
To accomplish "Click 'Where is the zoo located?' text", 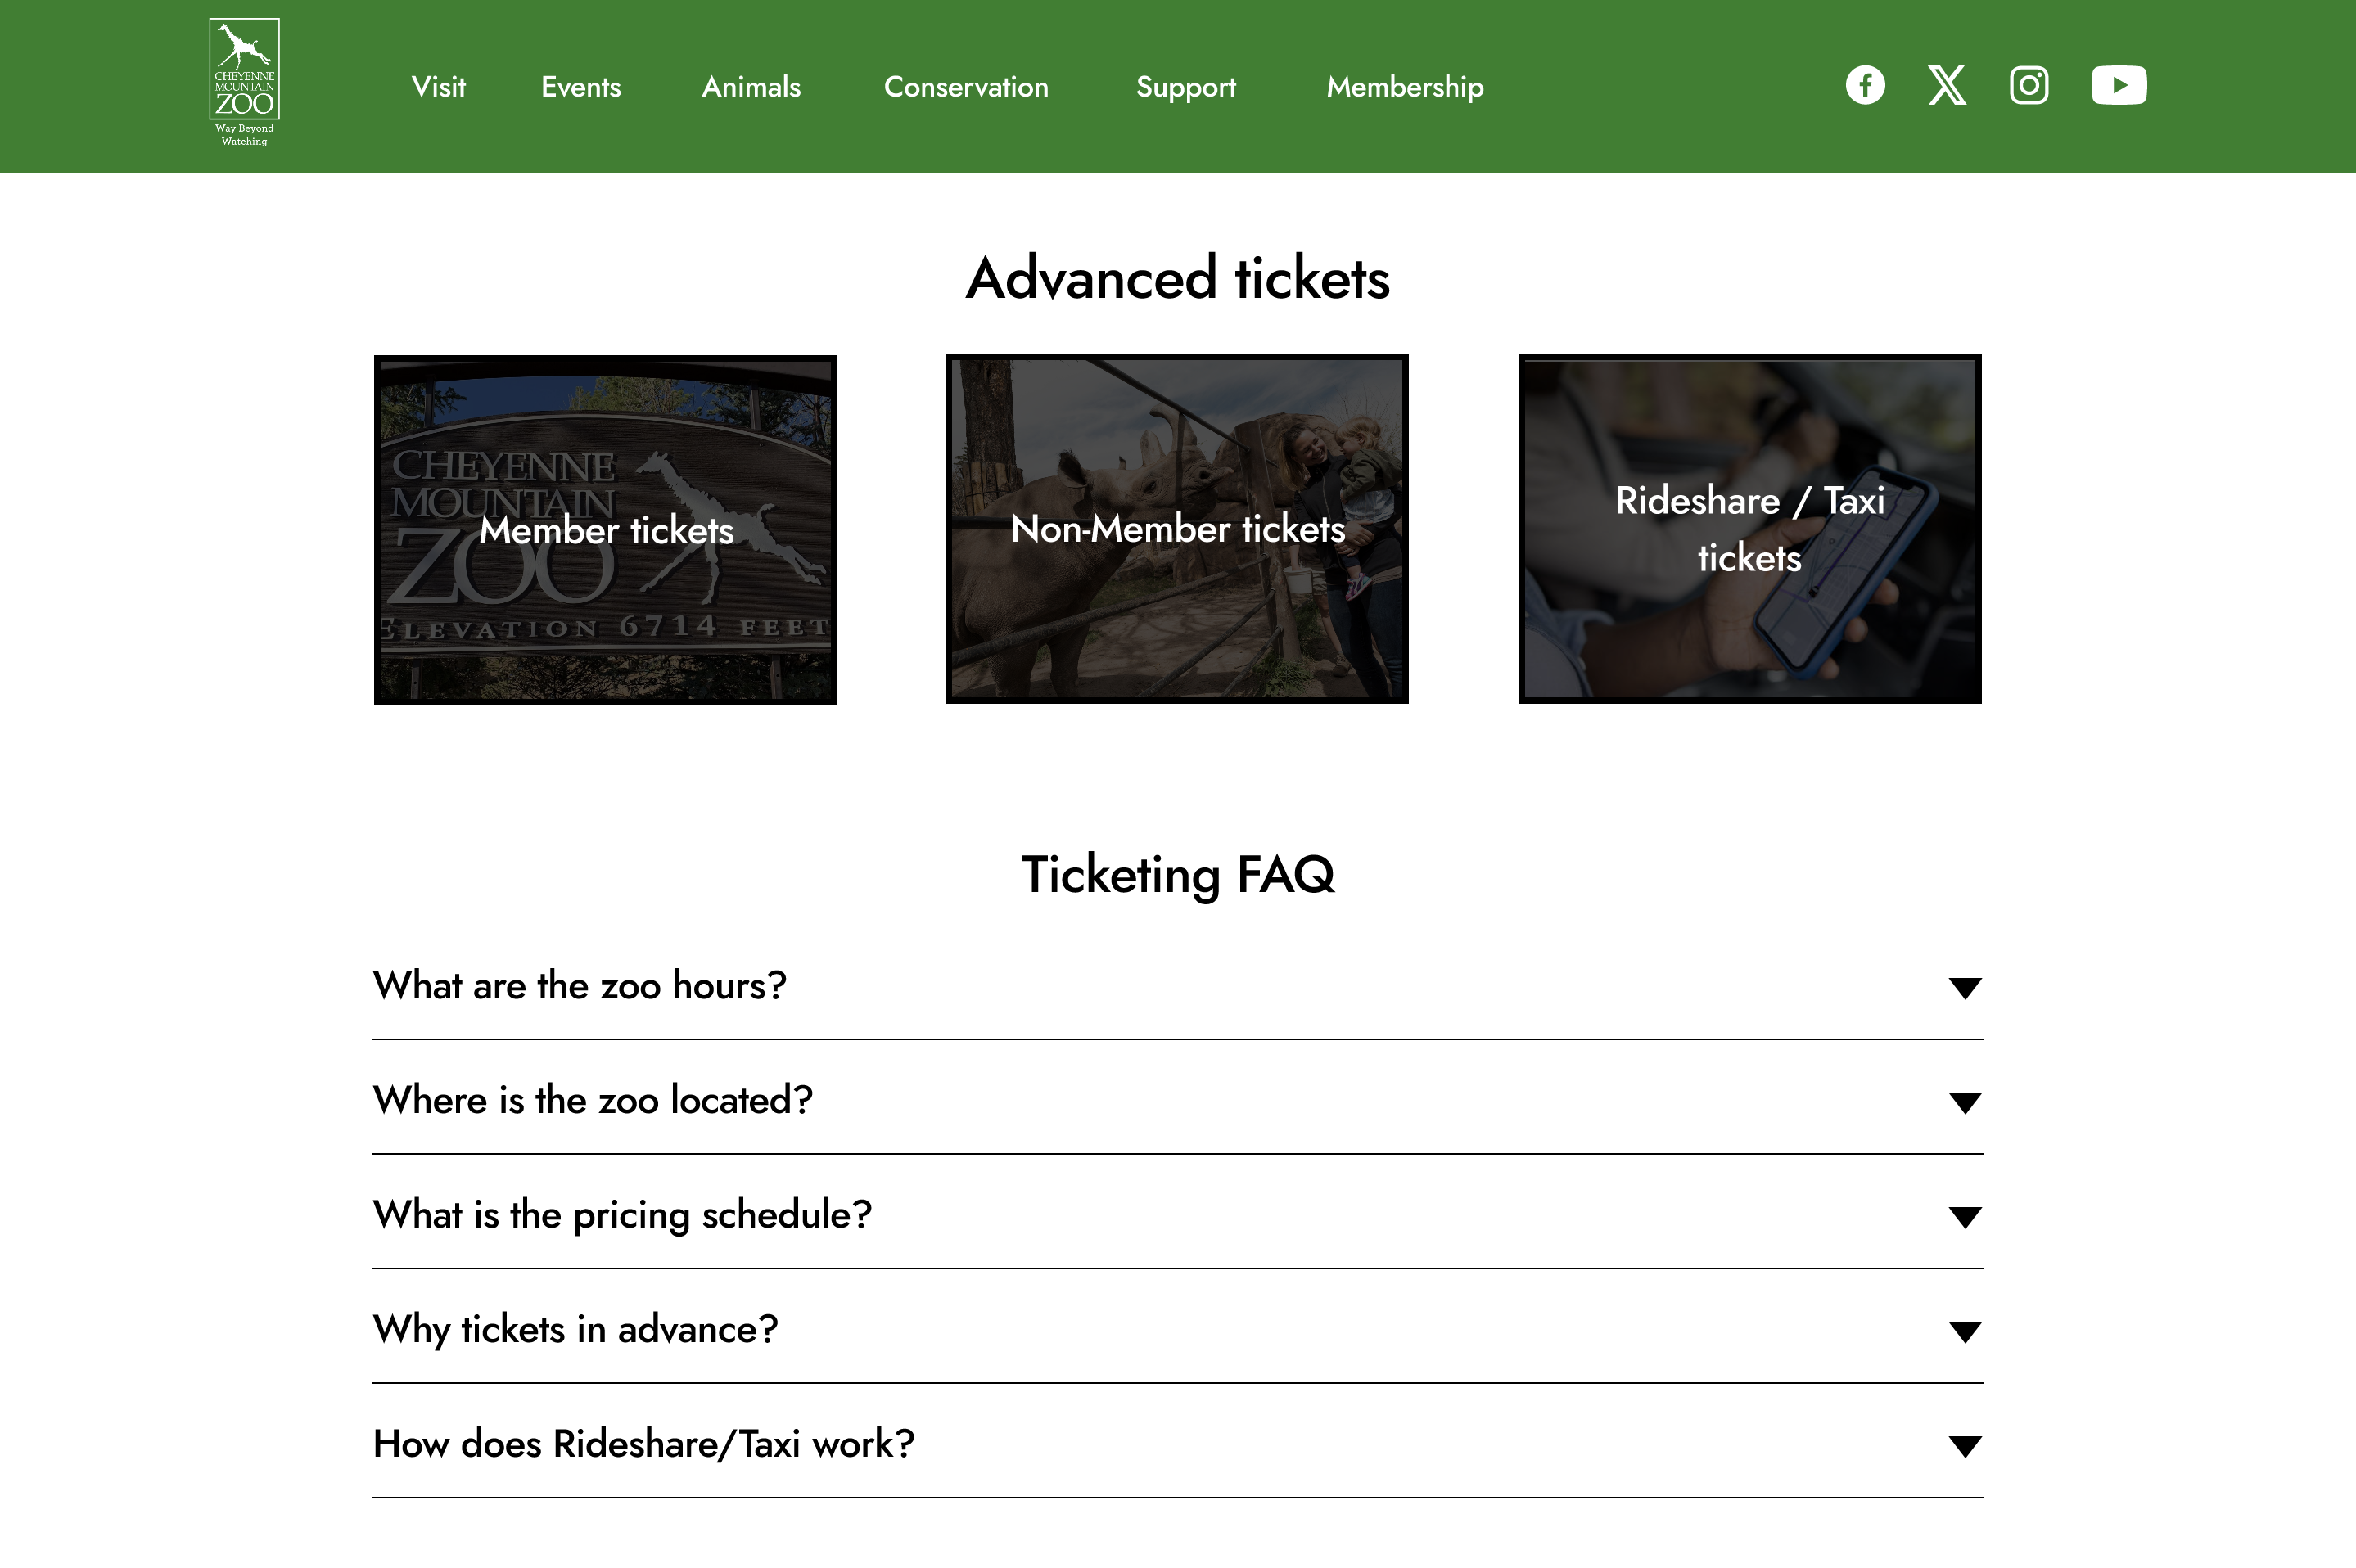I will 593,1100.
